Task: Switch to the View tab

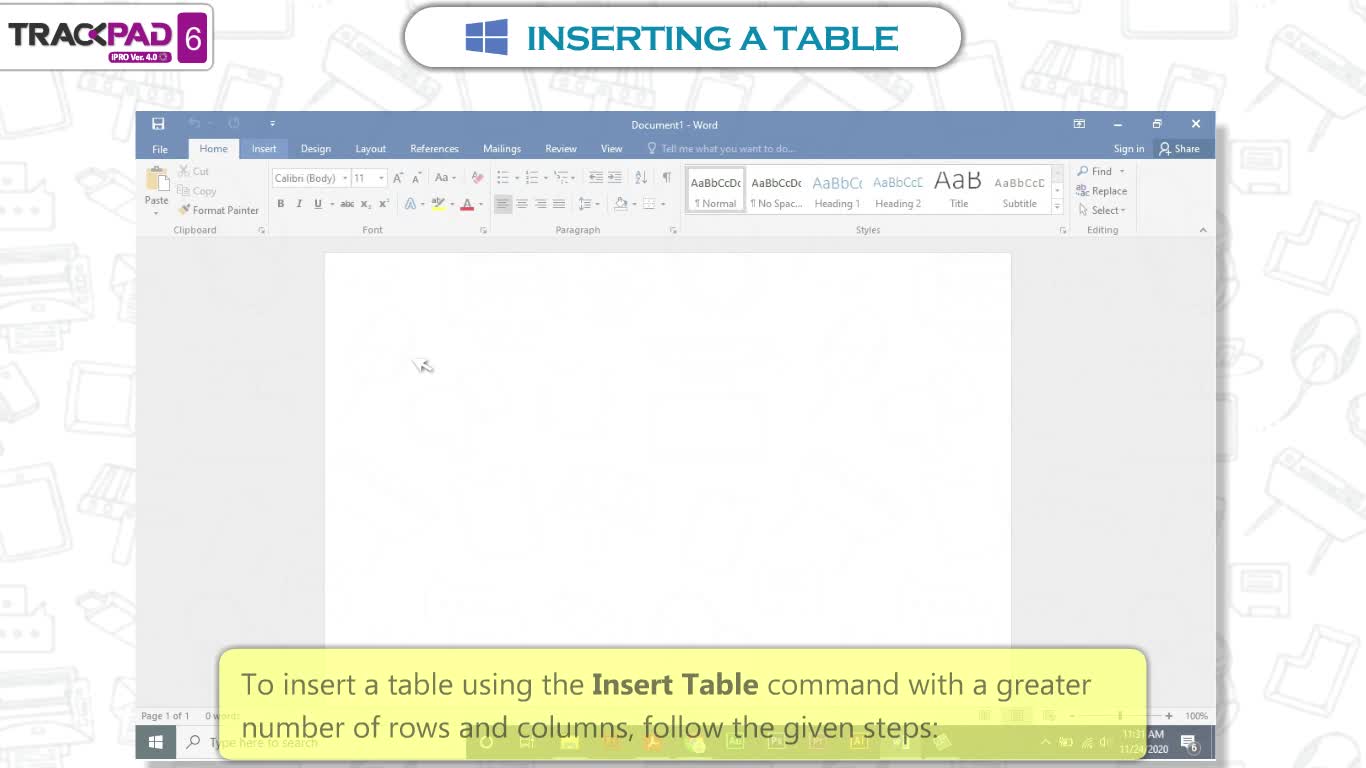Action: 612,149
